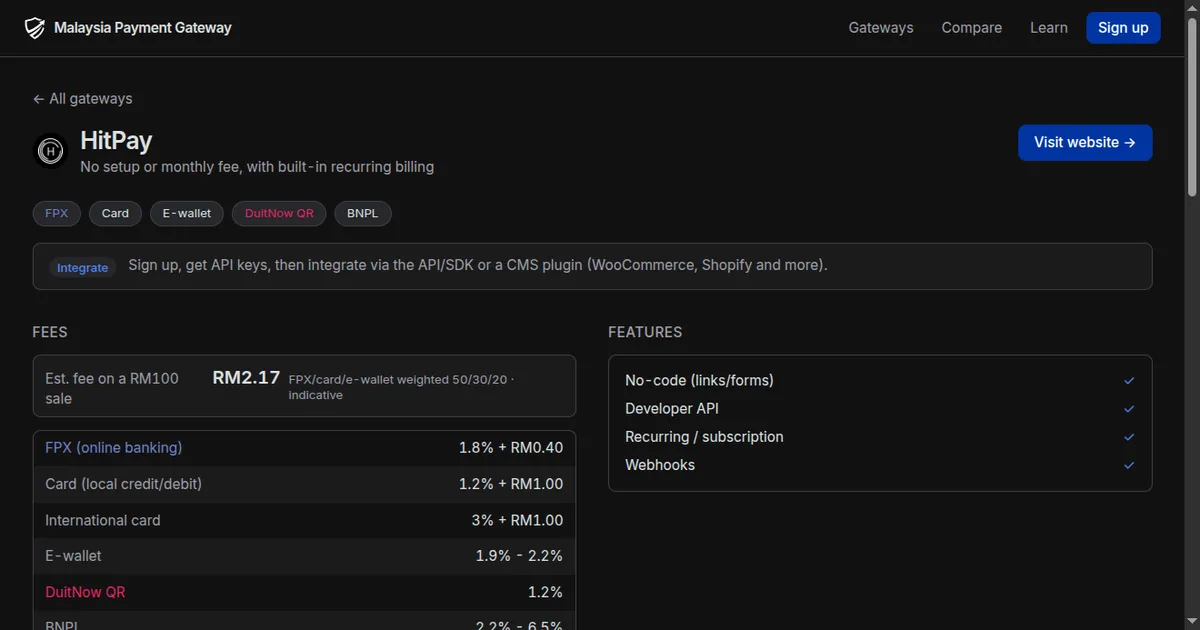Click the E-wallet fee row label
Screen dimensions: 1200x630
coord(73,556)
